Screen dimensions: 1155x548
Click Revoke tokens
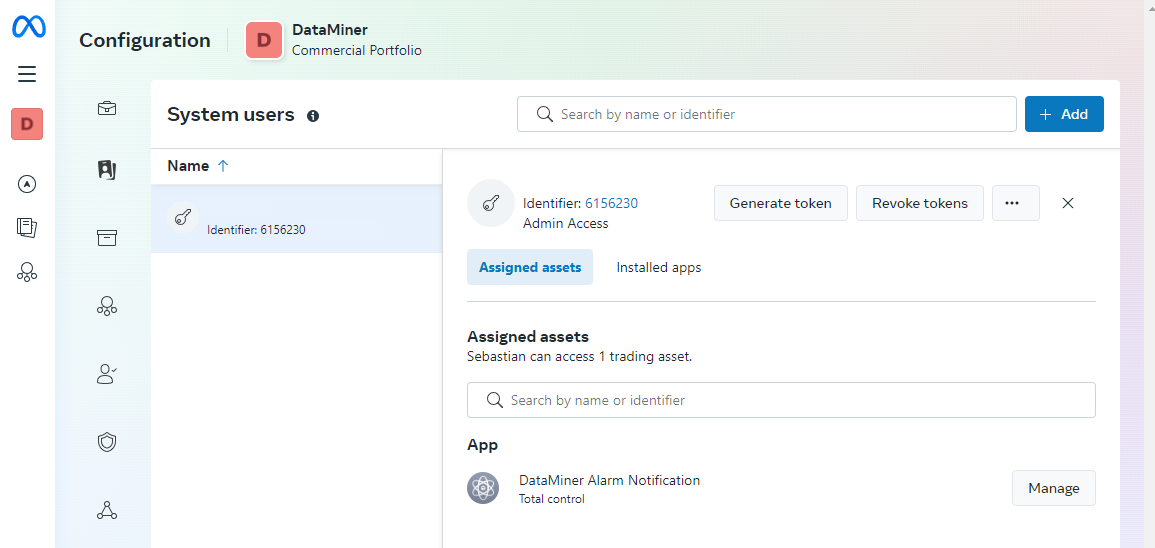point(920,203)
